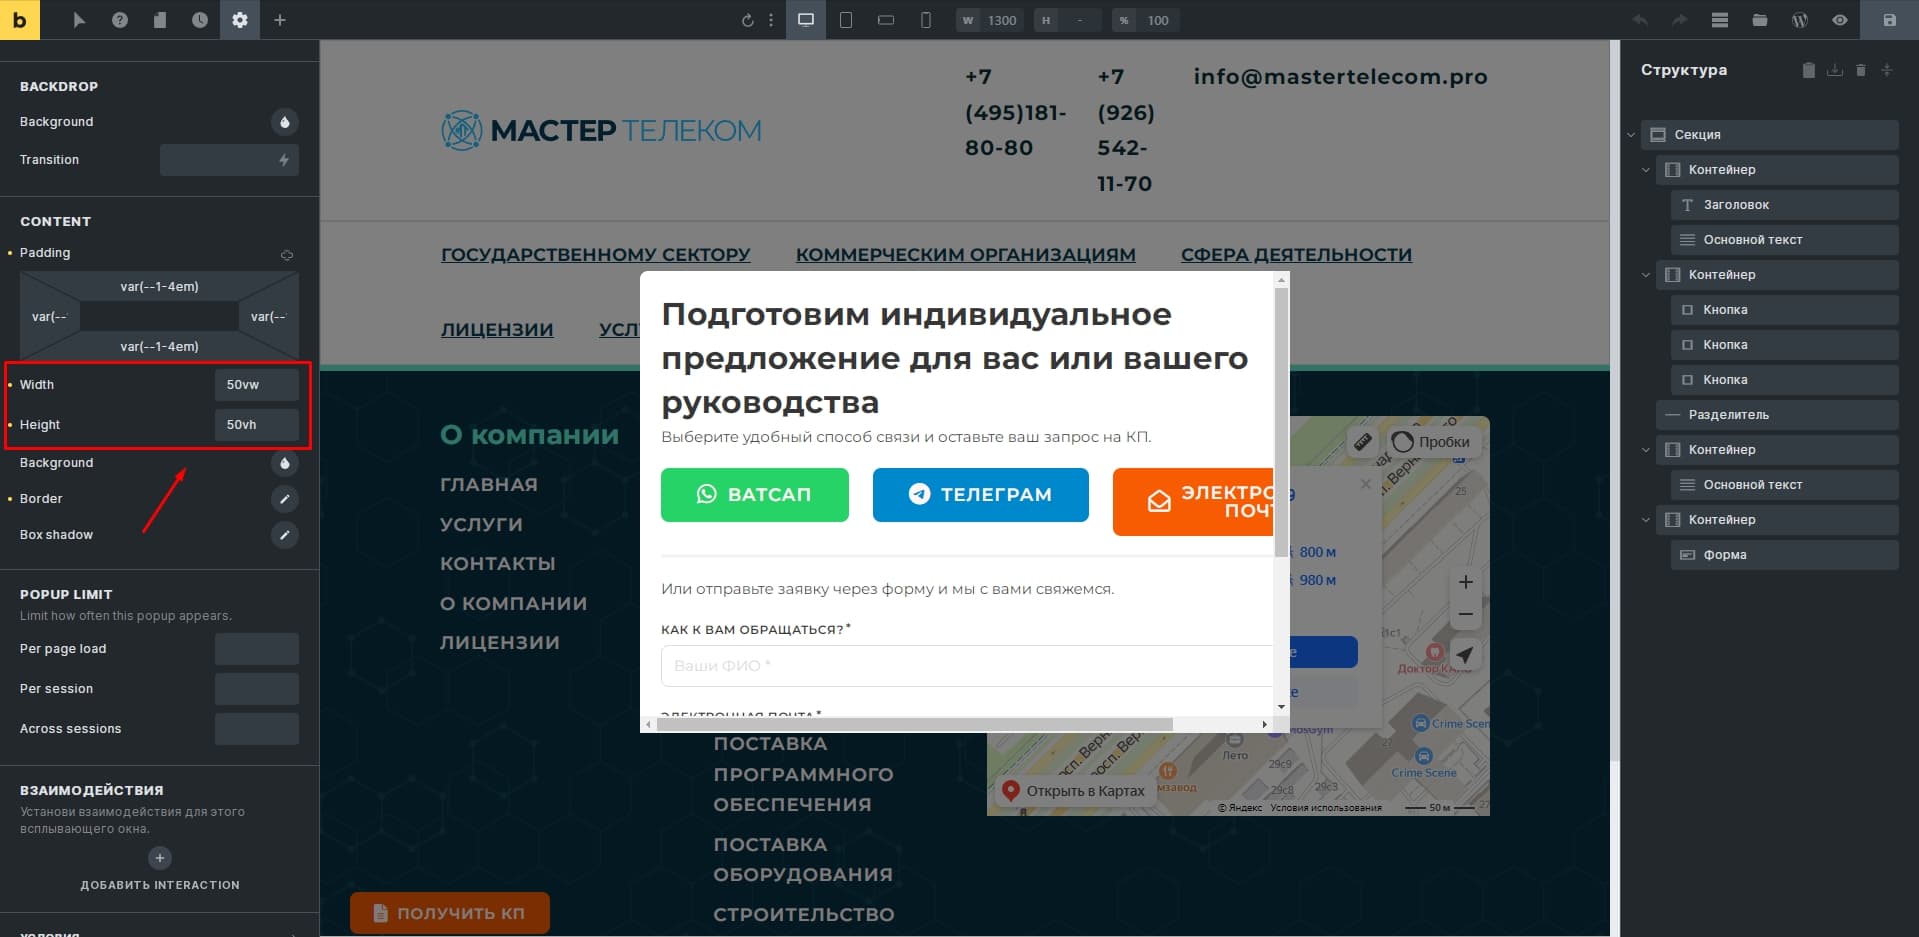Image resolution: width=1919 pixels, height=937 pixels.
Task: Reload canvas with the refresh icon
Action: [747, 20]
